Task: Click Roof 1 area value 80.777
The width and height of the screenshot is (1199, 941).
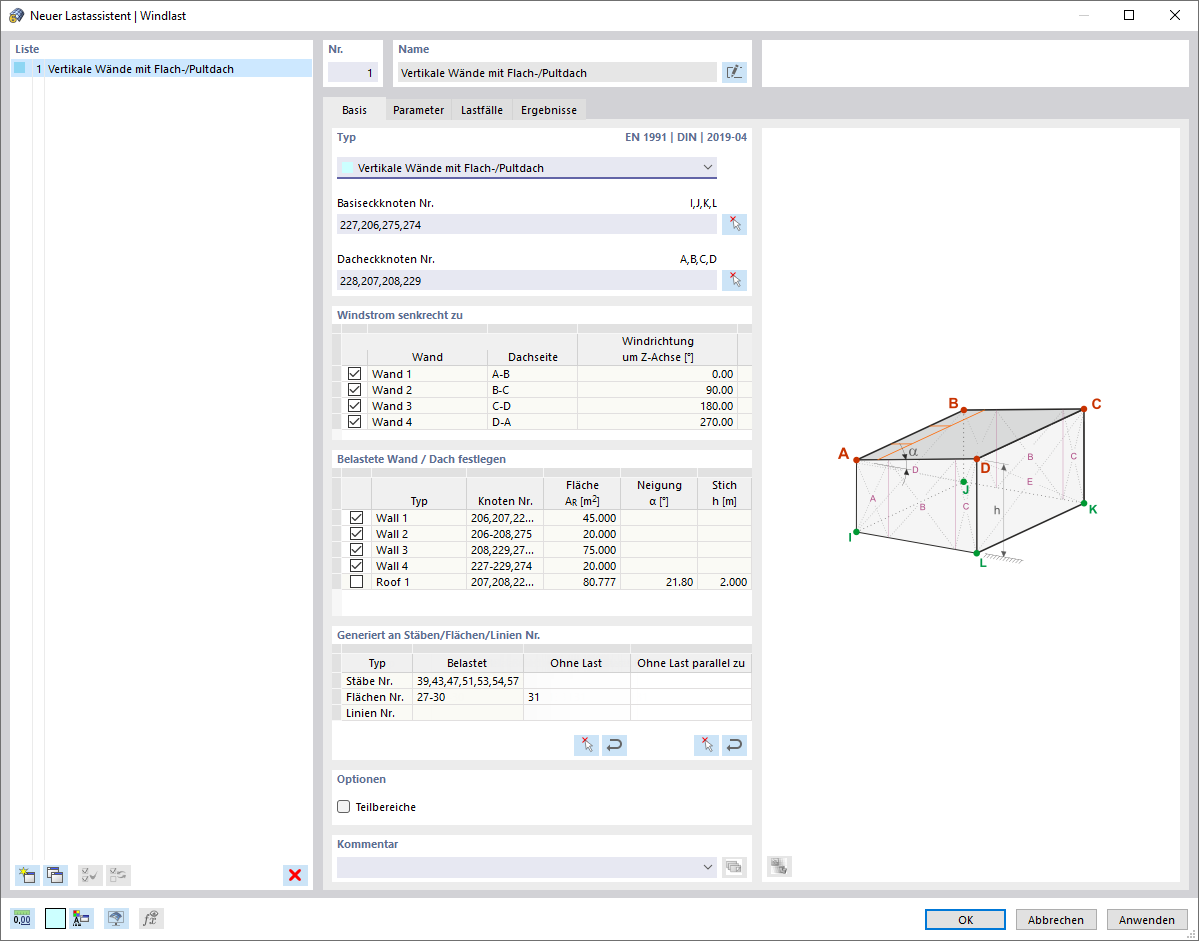Action: tap(582, 582)
